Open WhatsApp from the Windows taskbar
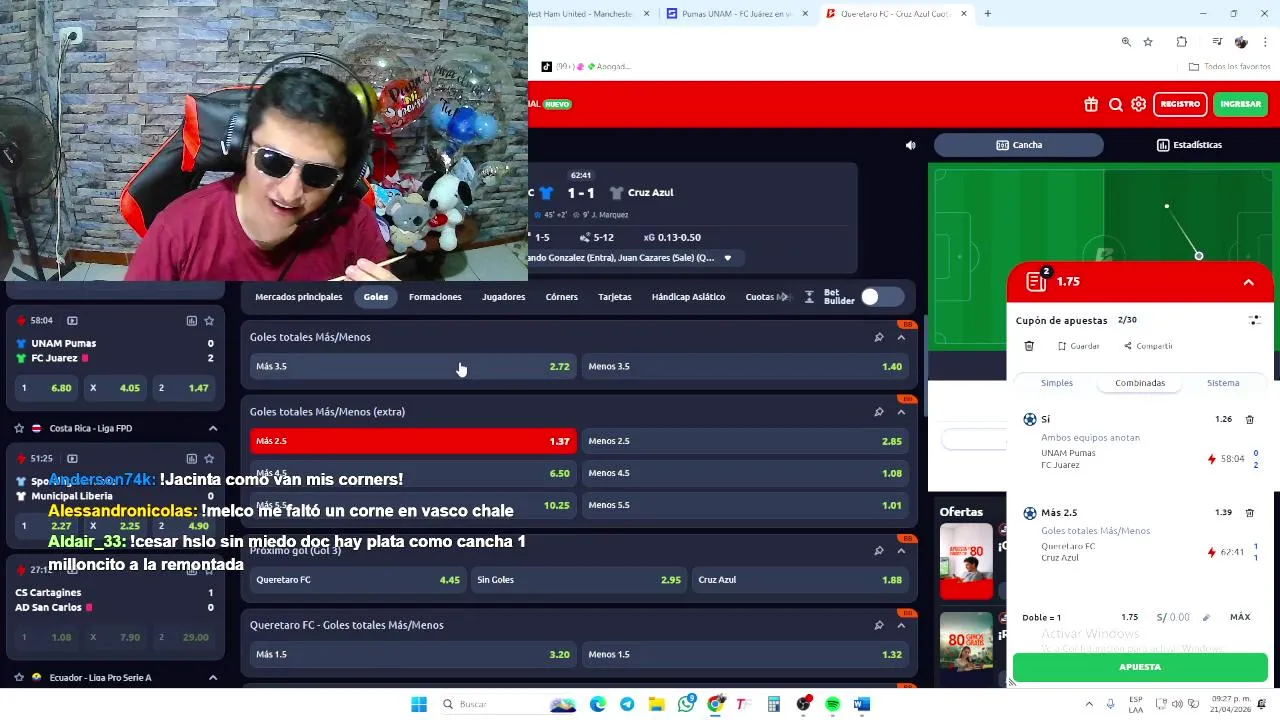1280x720 pixels. [x=686, y=704]
